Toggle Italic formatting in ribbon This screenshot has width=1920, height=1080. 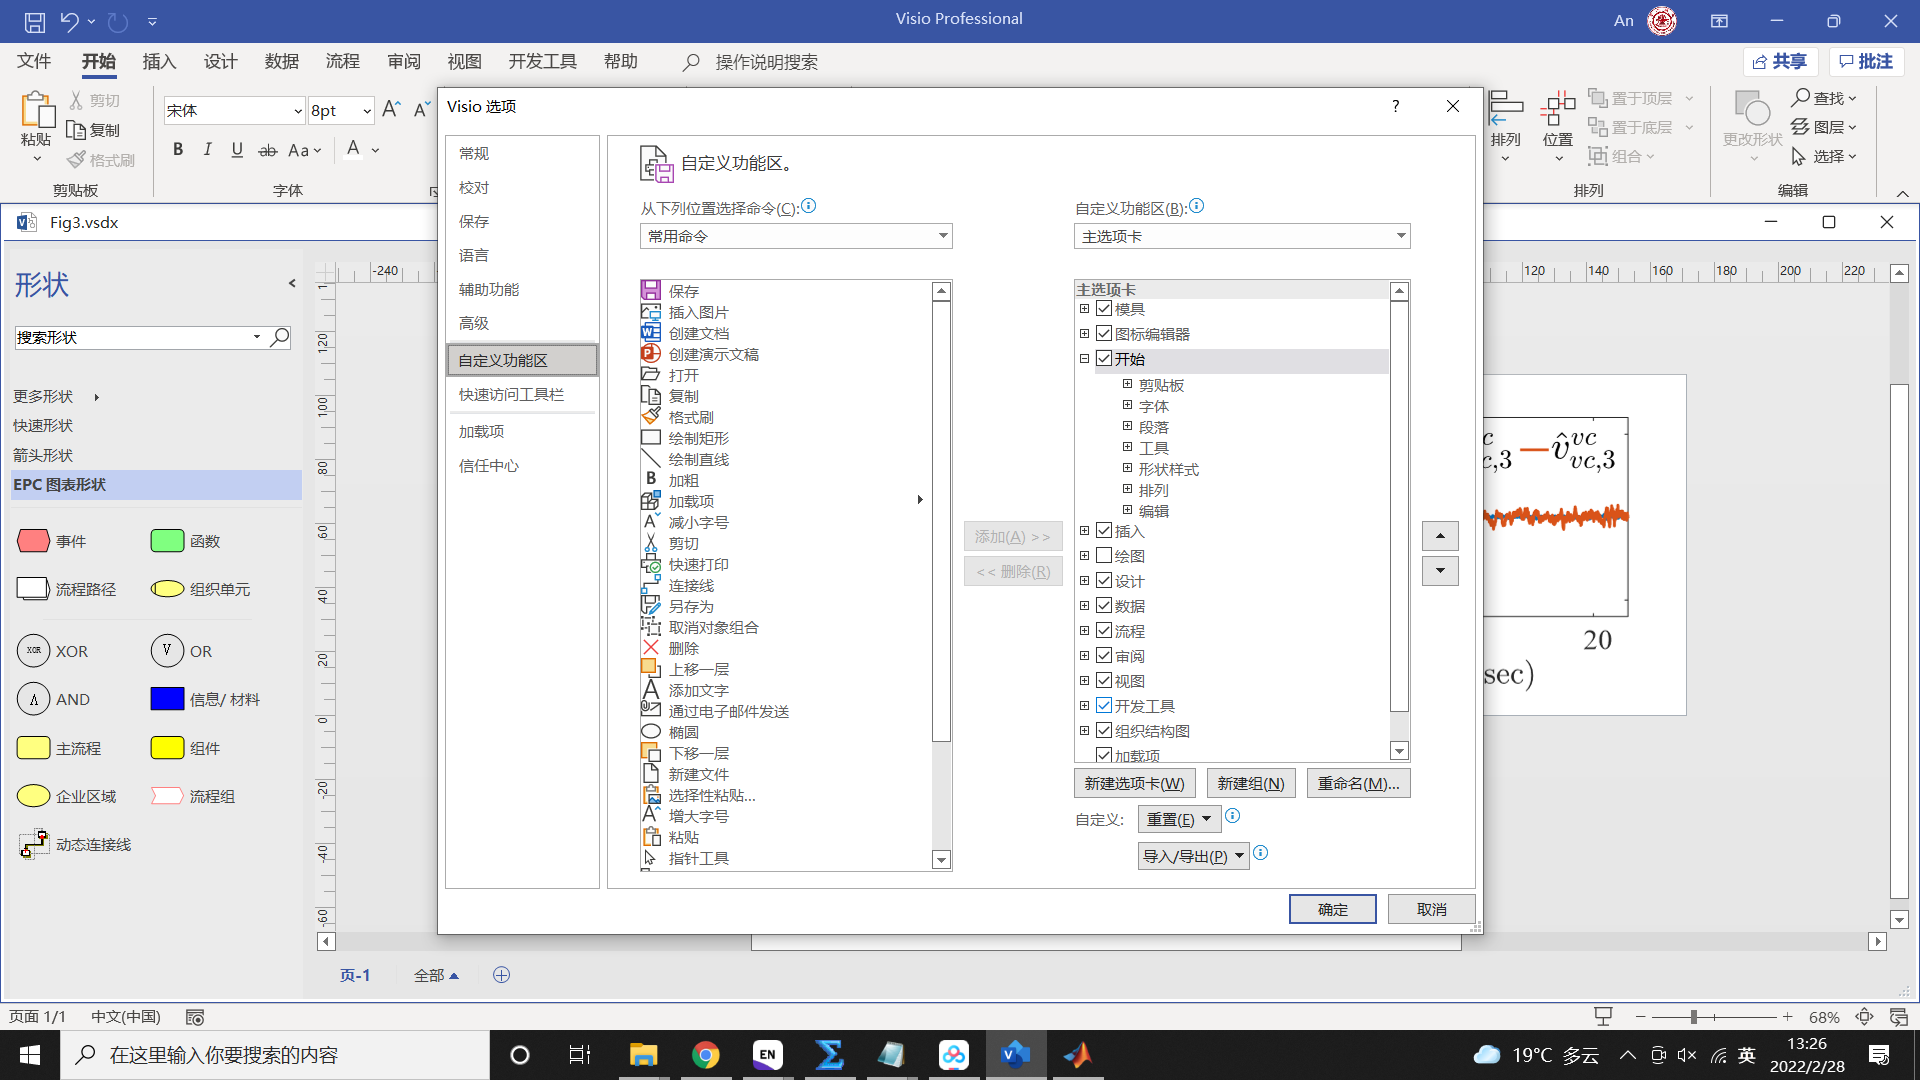click(x=208, y=150)
